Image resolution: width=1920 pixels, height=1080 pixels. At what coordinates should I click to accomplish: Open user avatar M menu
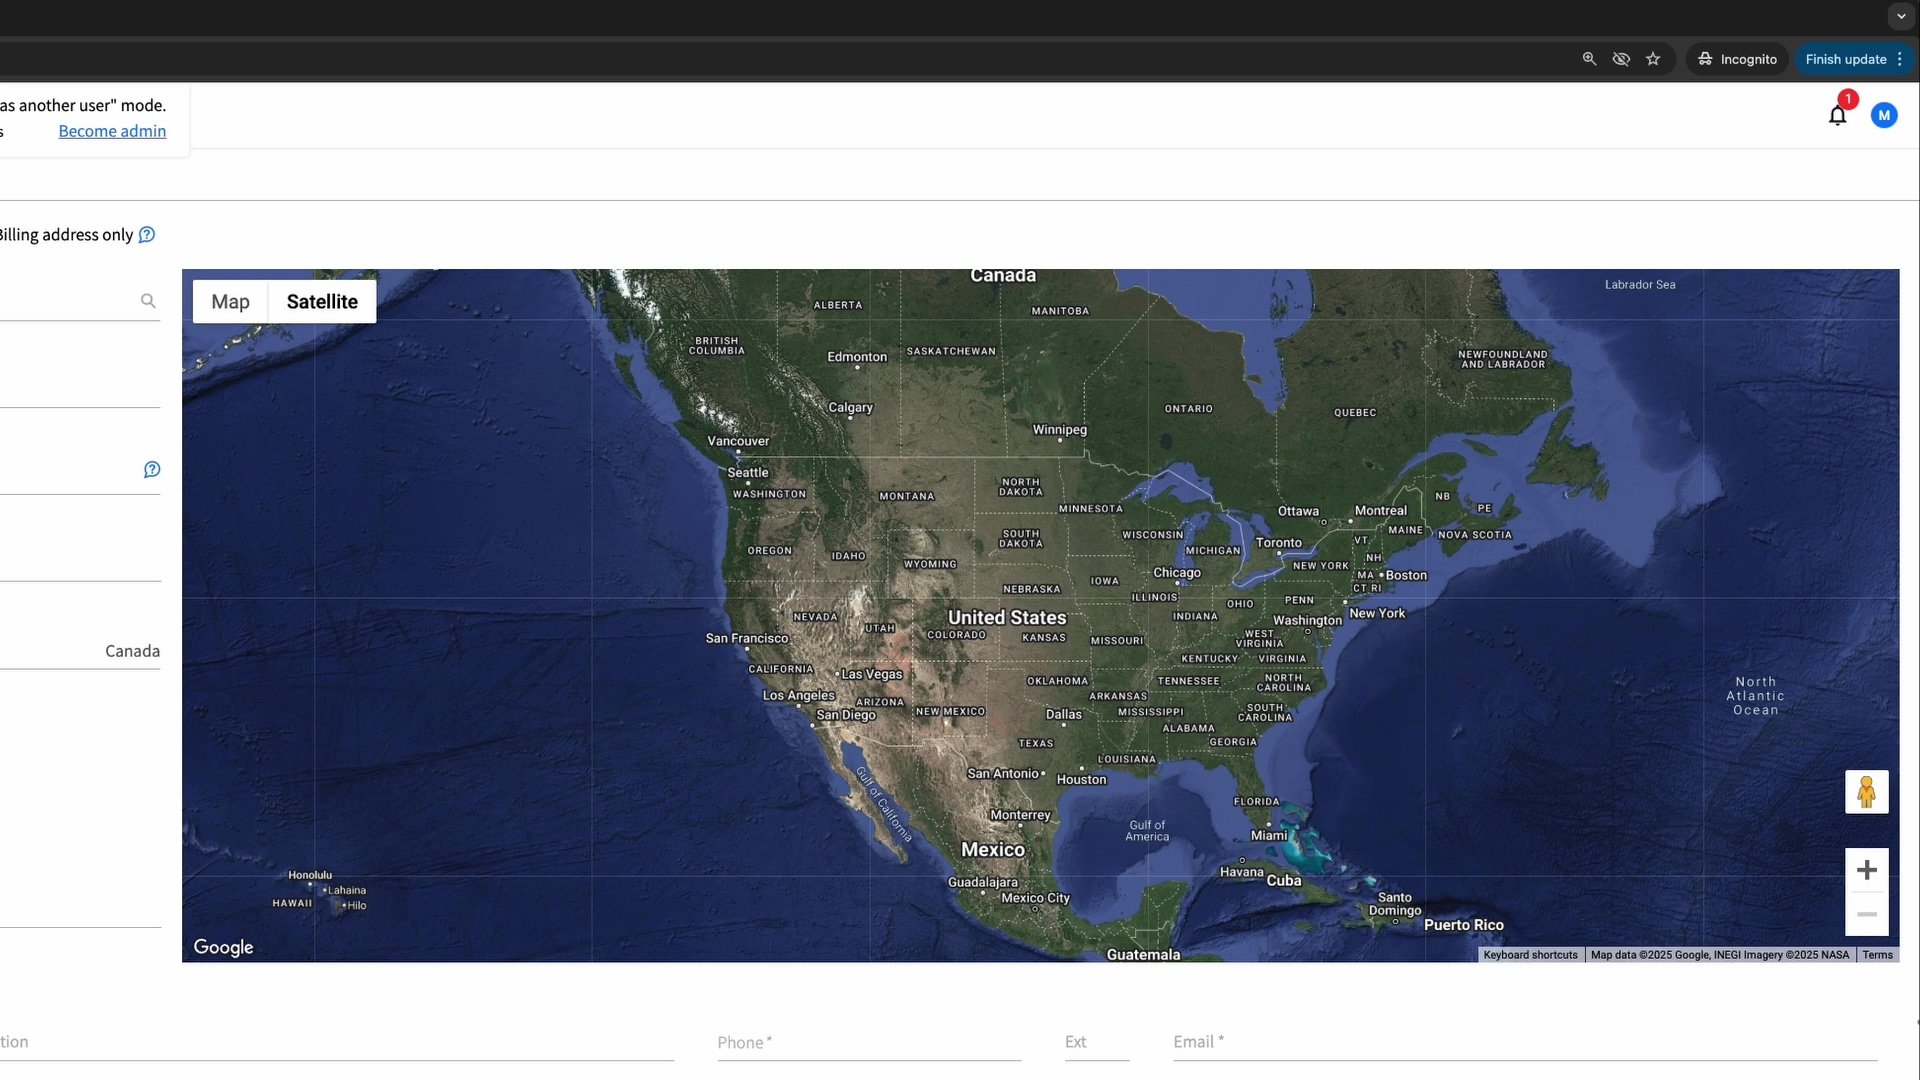[x=1884, y=116]
